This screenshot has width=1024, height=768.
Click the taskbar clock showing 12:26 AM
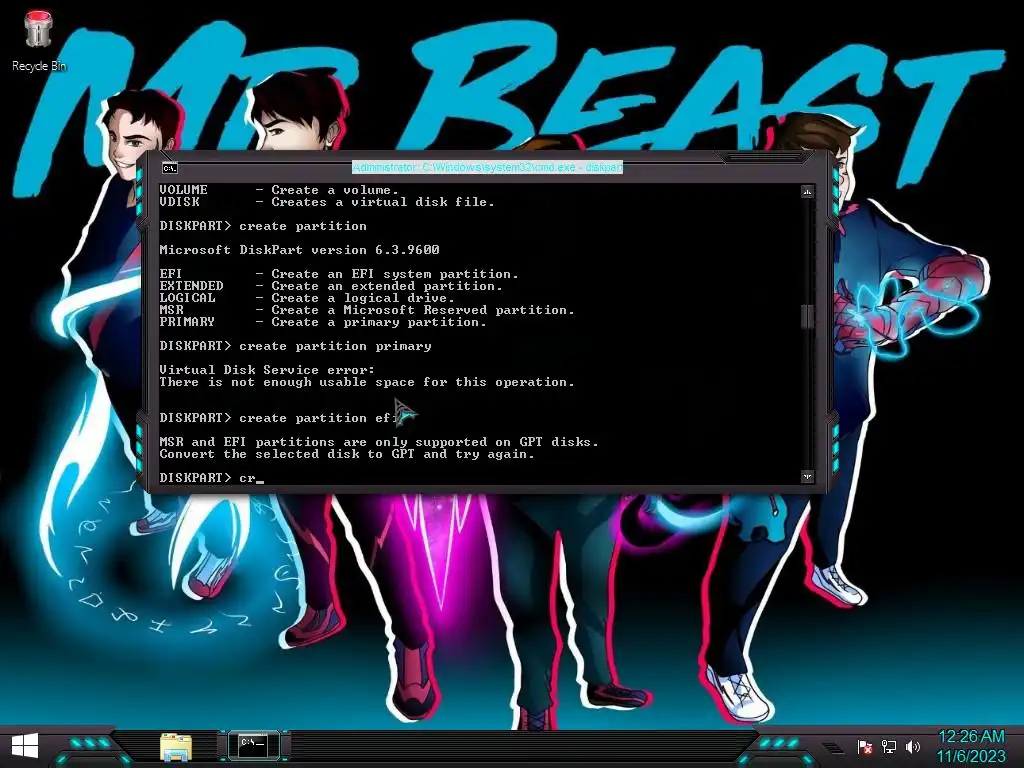point(971,737)
